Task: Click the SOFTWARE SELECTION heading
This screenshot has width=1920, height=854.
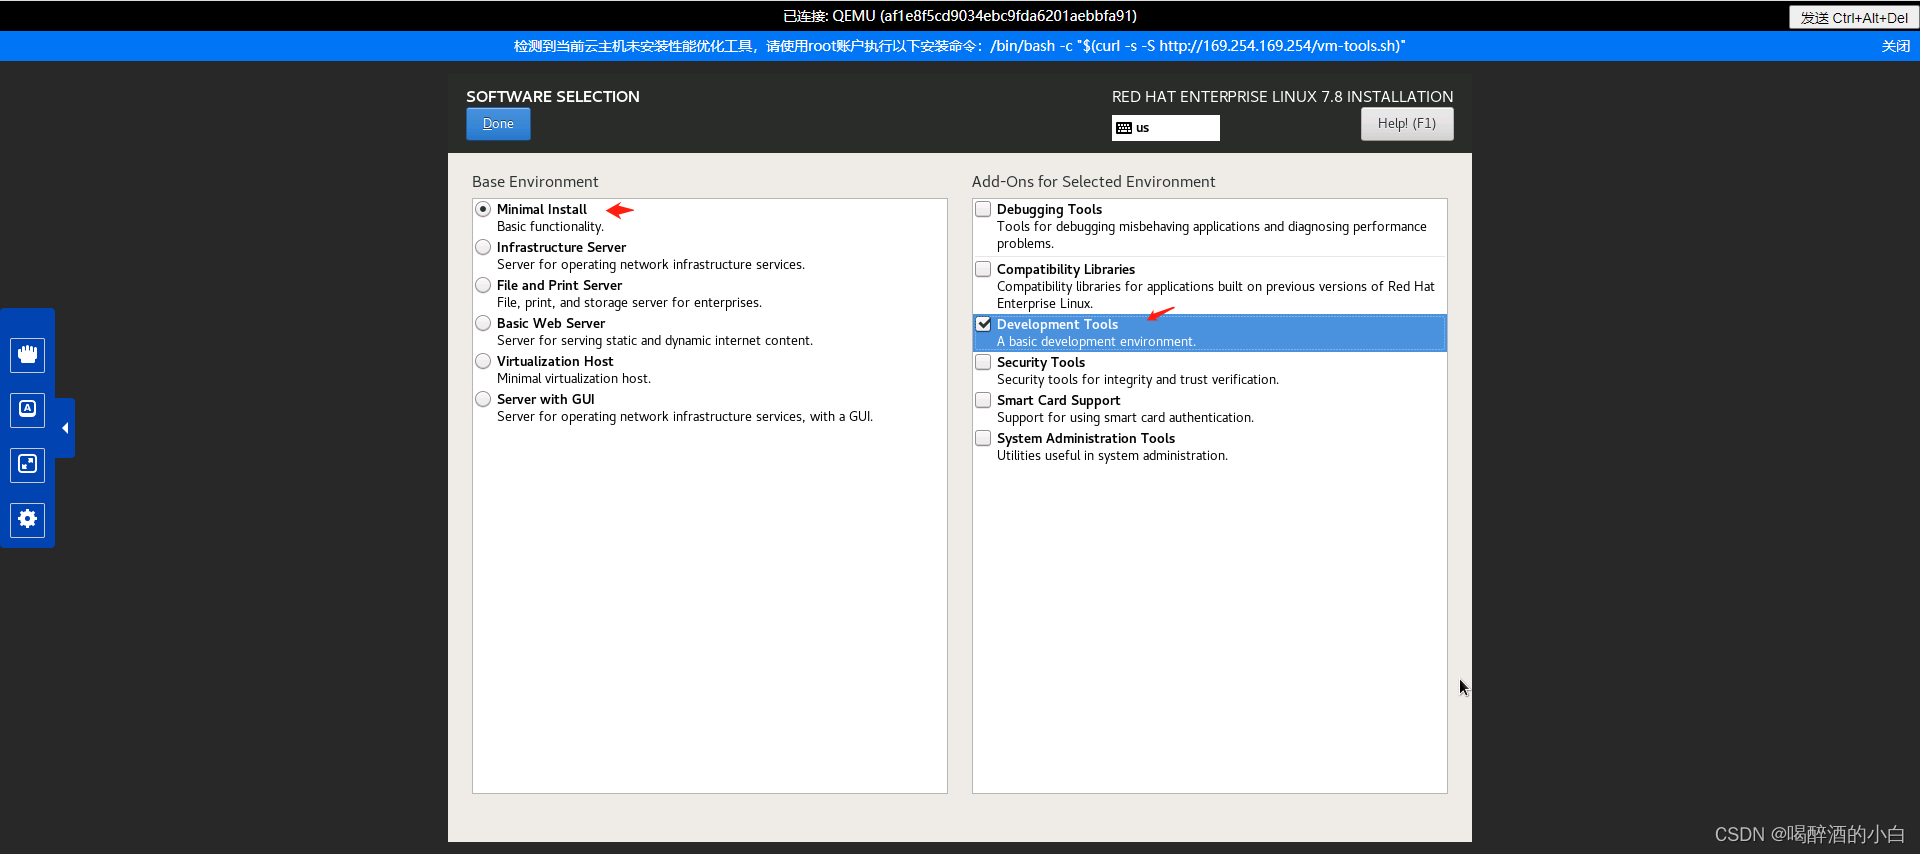Action: [553, 97]
